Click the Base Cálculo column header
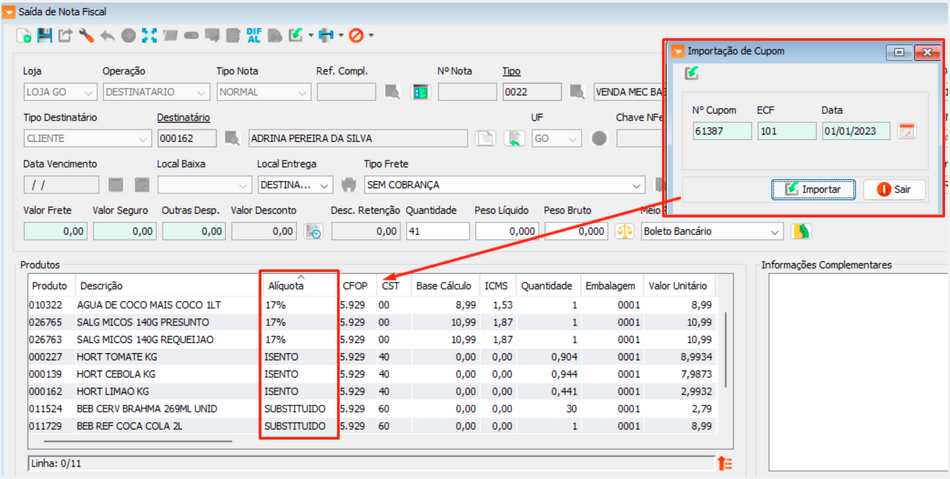Image resolution: width=950 pixels, height=479 pixels. (445, 285)
